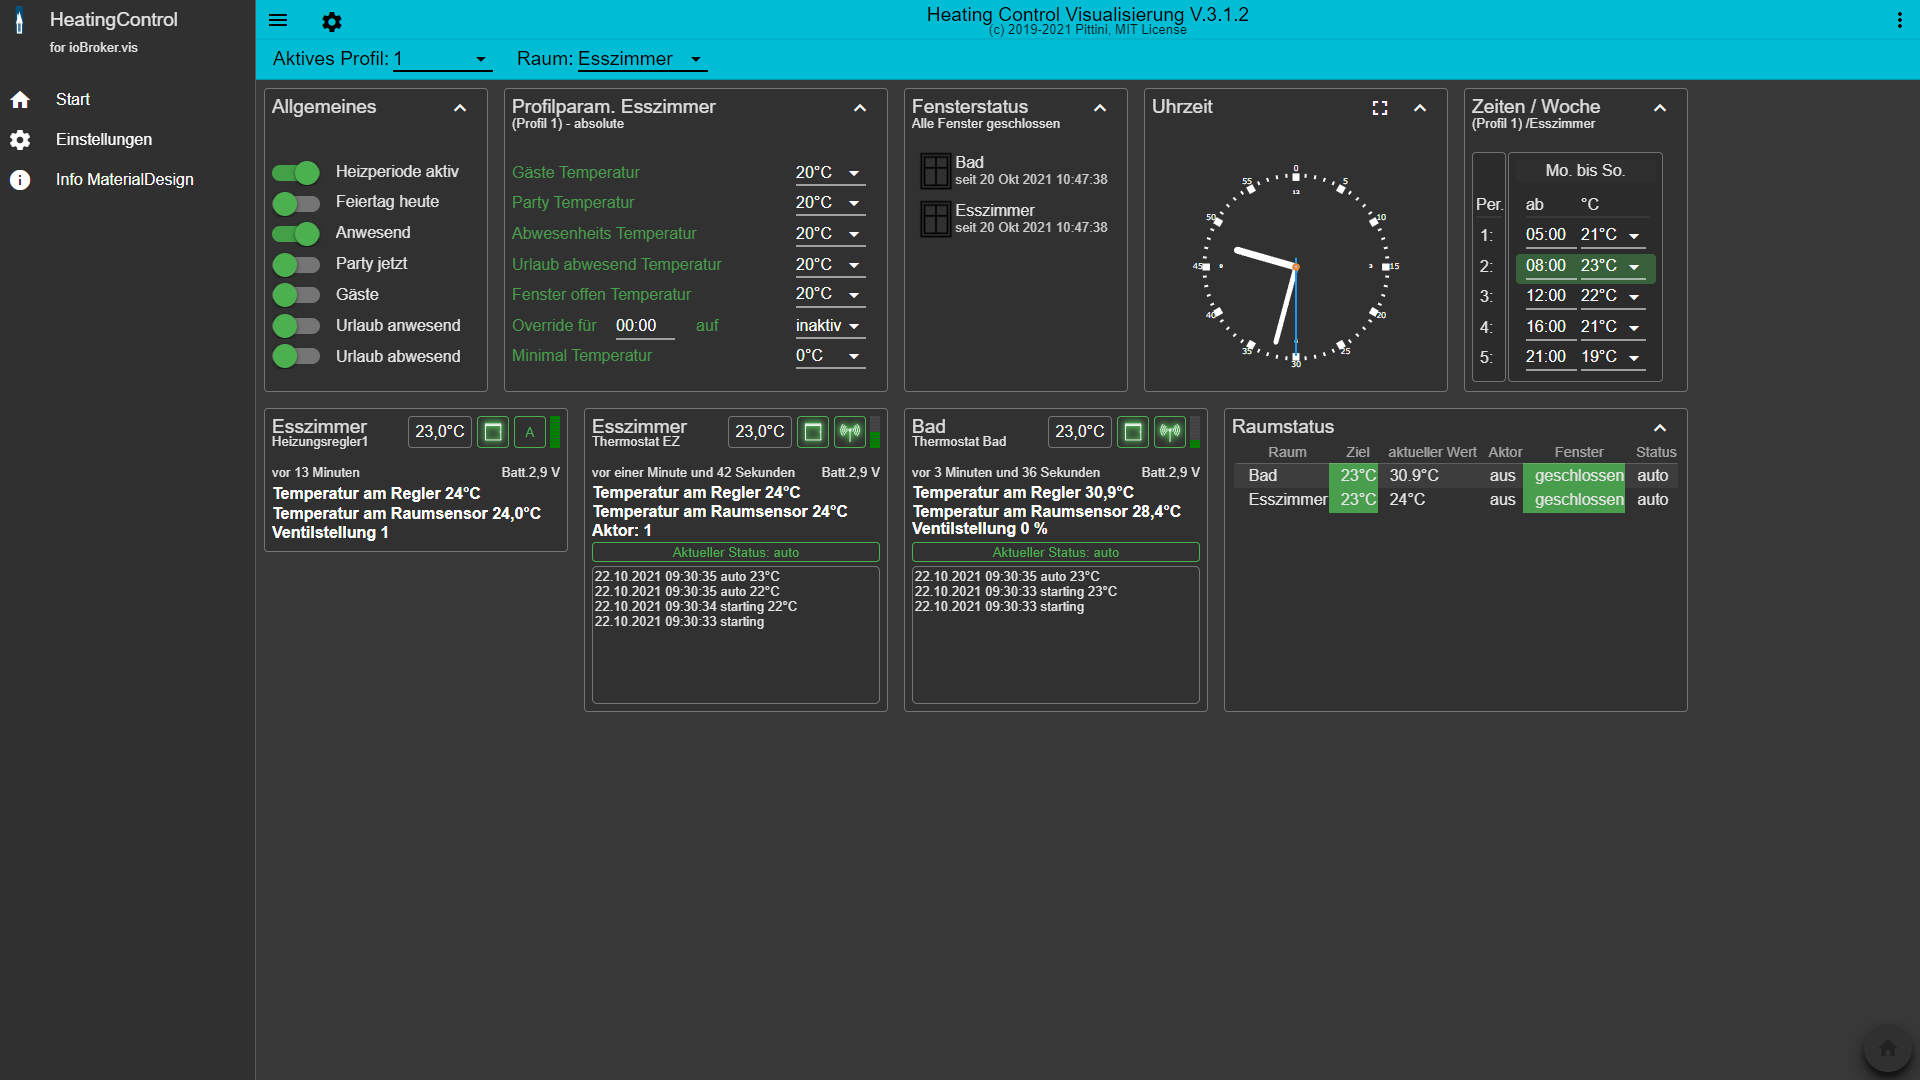Click the floating home button bottom right

(1888, 1048)
